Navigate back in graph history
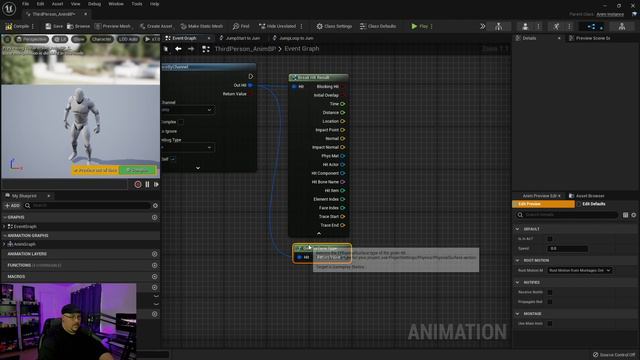The image size is (640, 360). [178, 49]
